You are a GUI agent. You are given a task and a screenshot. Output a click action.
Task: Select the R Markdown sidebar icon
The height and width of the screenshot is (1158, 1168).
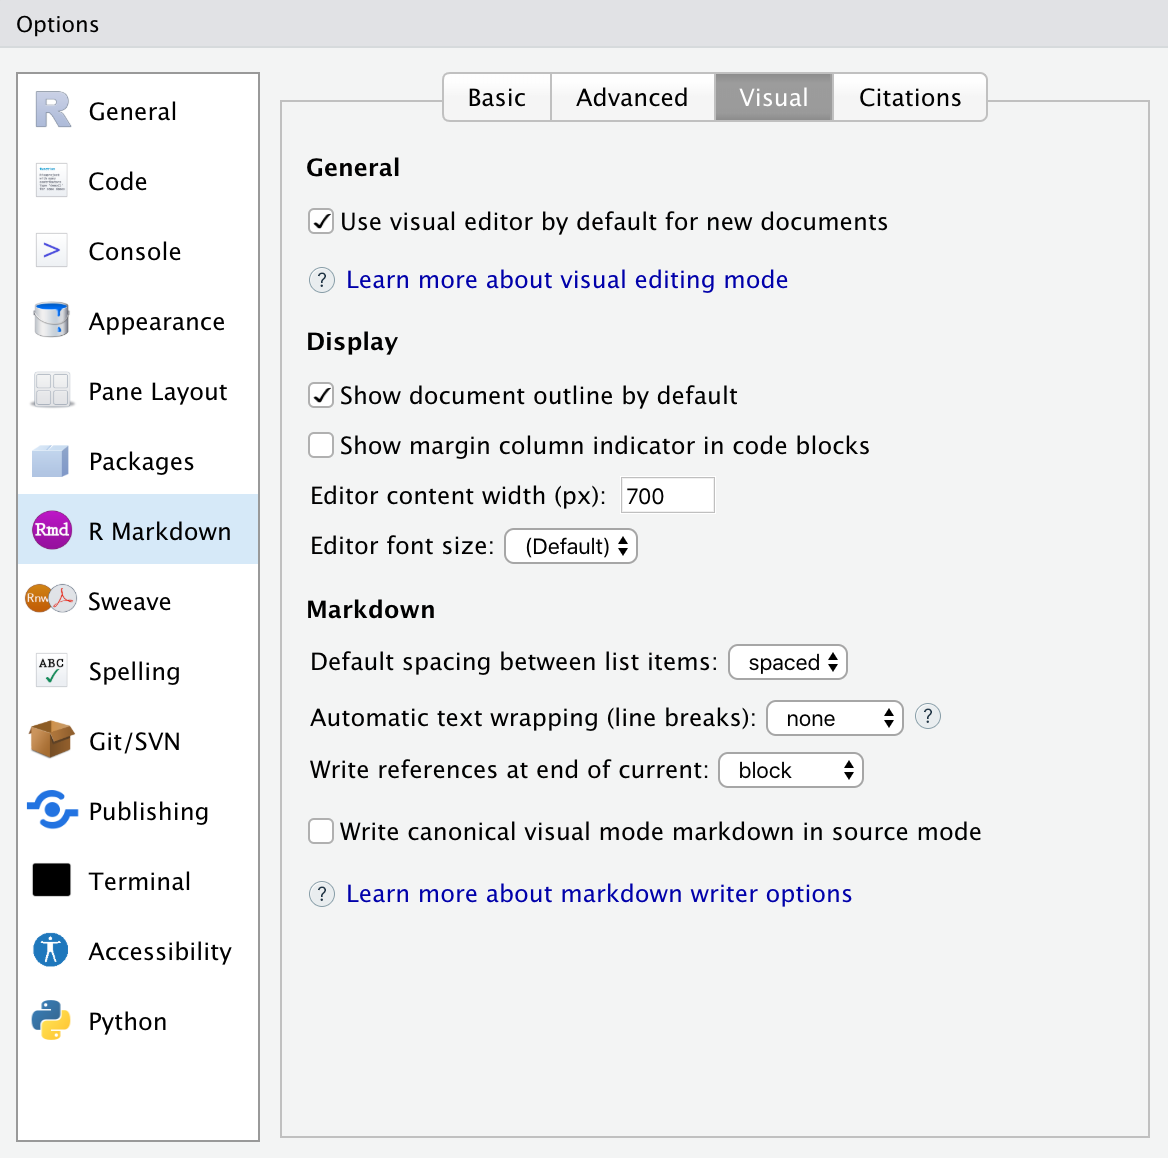tap(51, 531)
